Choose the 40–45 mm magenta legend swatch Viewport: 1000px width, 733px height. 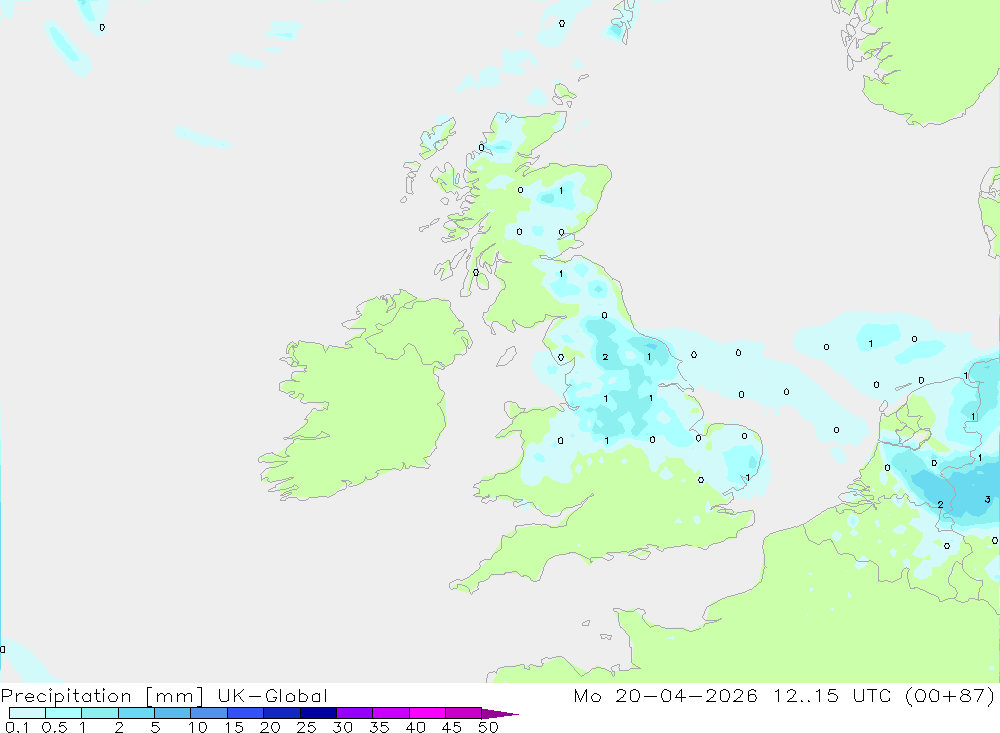tap(427, 713)
